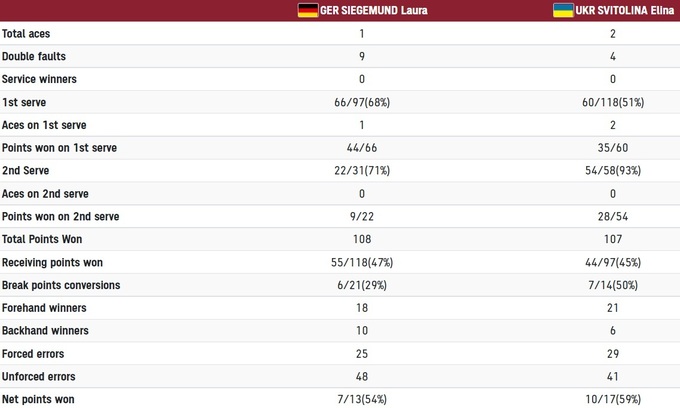Select Siegemund's backhand winners value 10

[362, 331]
